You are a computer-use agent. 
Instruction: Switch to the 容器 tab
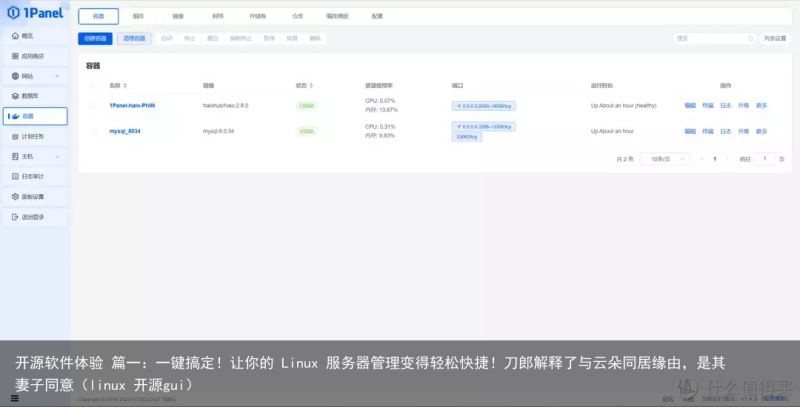98,16
